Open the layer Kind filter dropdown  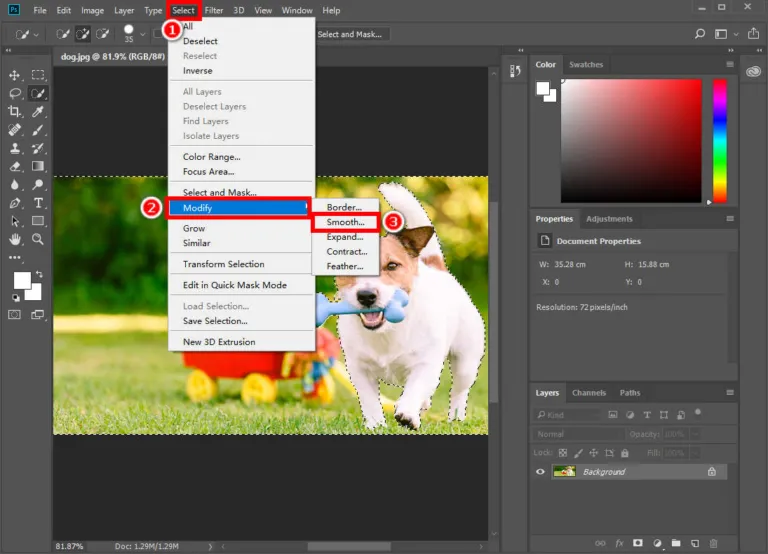pos(568,415)
